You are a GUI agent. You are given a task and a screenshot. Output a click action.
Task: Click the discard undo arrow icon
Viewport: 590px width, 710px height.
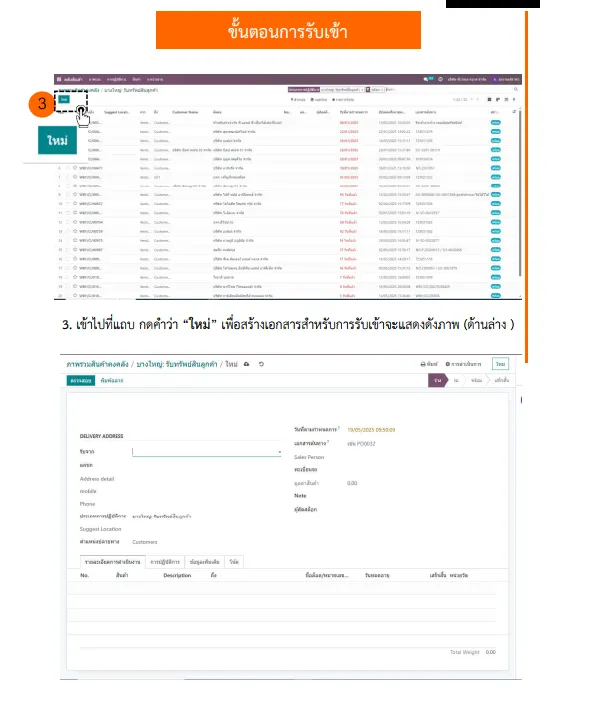coord(261,364)
